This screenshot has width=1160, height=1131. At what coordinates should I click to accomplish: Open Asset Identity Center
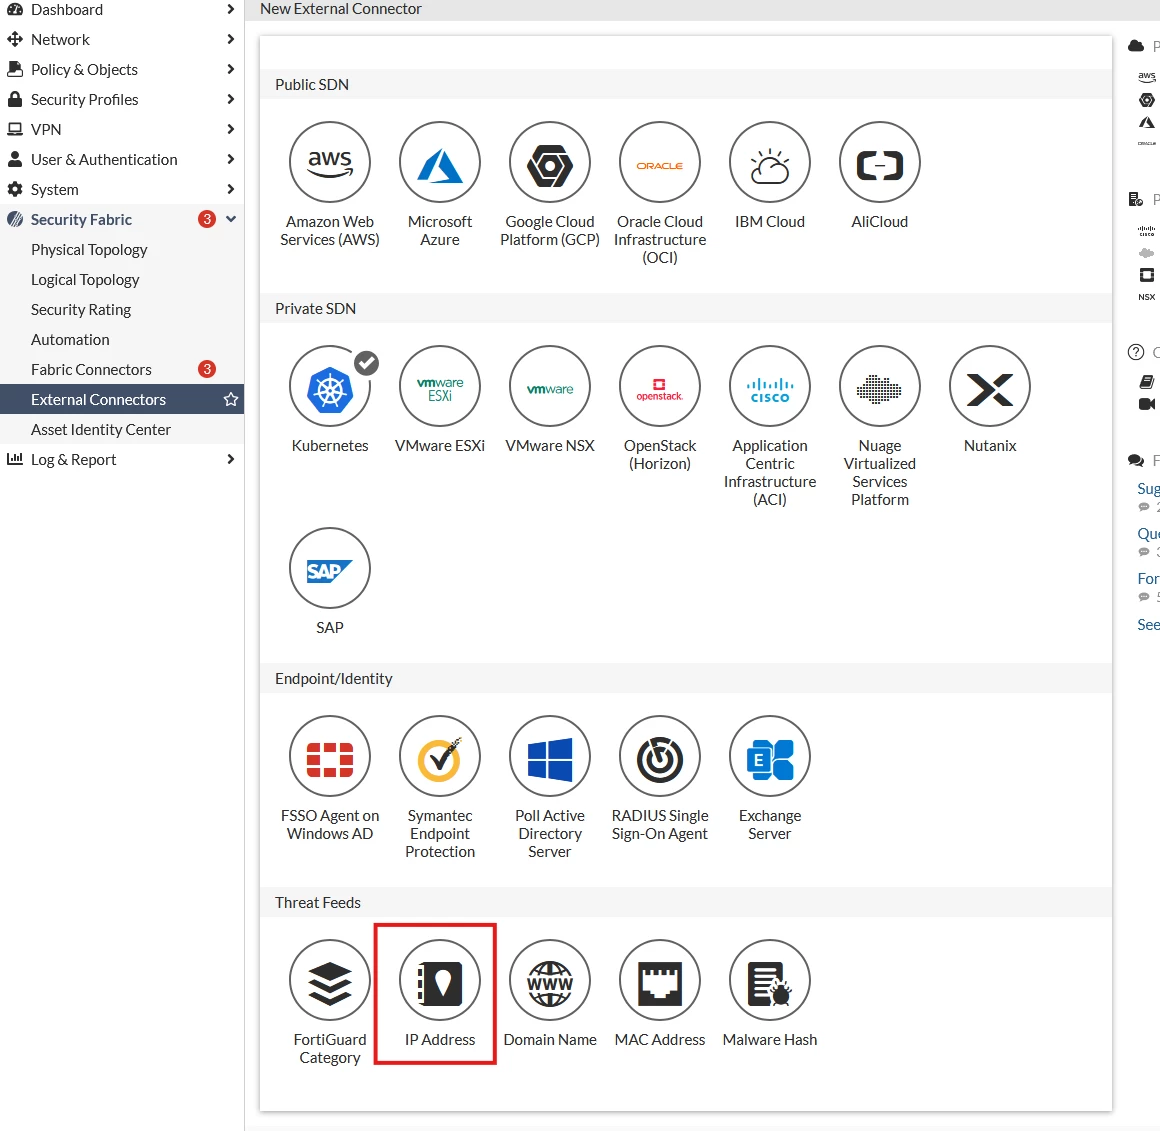[101, 430]
